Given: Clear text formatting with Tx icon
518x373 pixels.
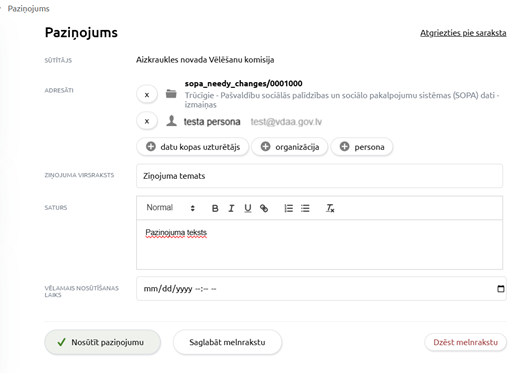Looking at the screenshot, I should pos(330,208).
